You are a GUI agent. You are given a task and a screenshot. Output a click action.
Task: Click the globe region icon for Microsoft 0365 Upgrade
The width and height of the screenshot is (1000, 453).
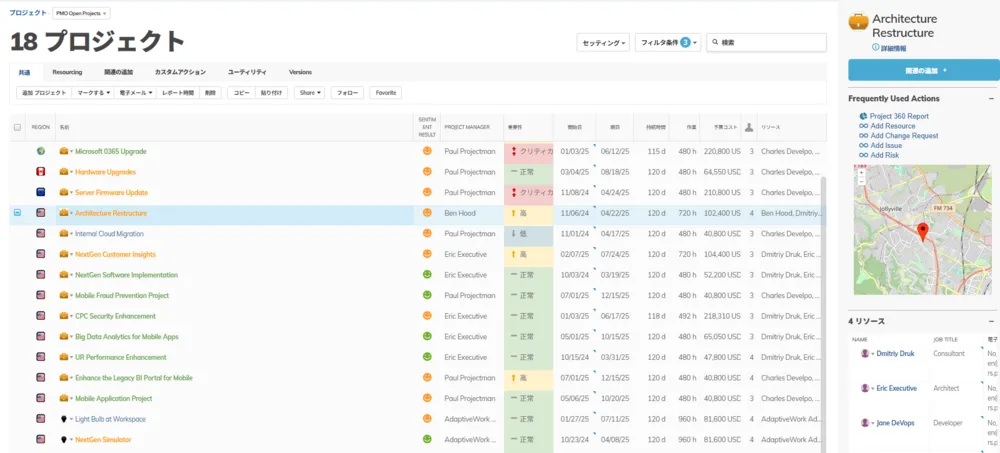coord(41,152)
